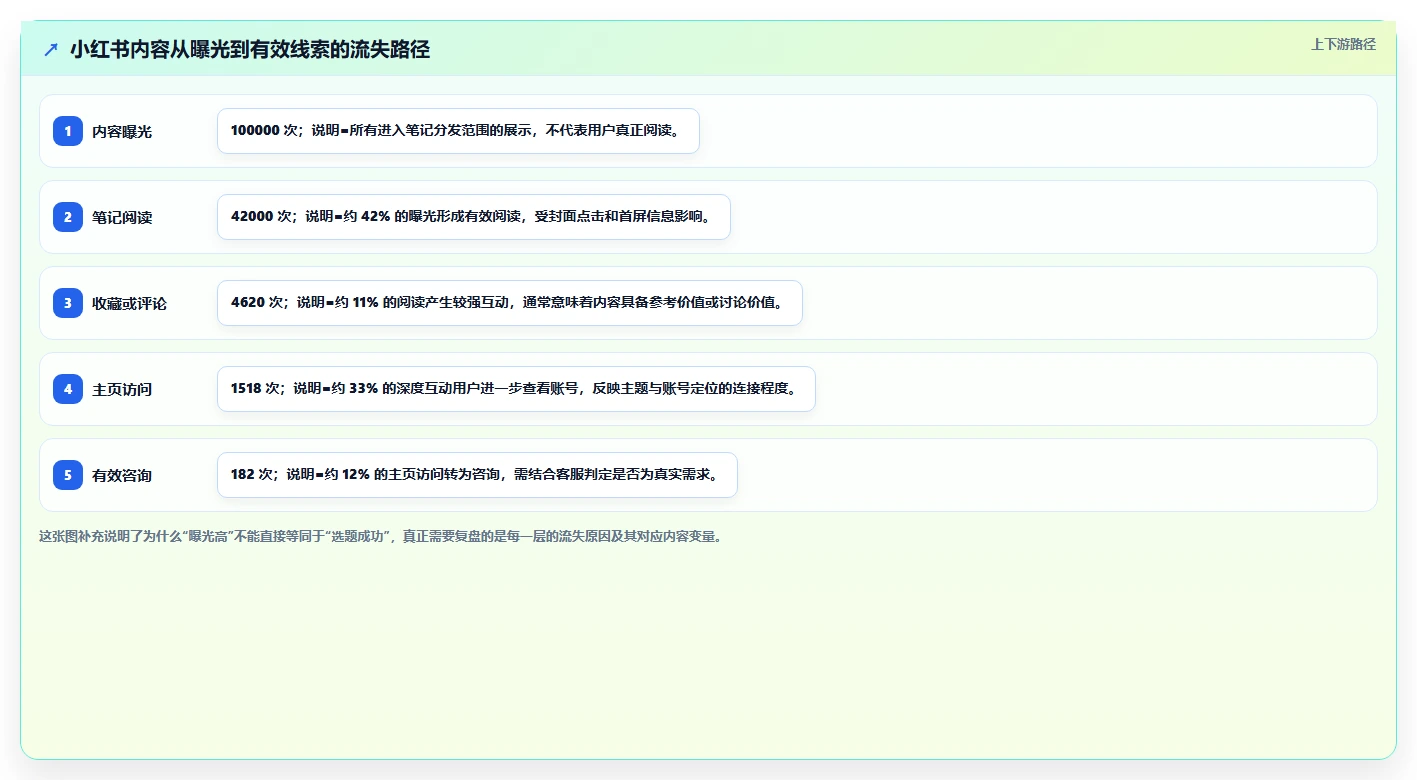The width and height of the screenshot is (1417, 780).
Task: Click the 4620 次 description box
Action: pyautogui.click(x=510, y=303)
